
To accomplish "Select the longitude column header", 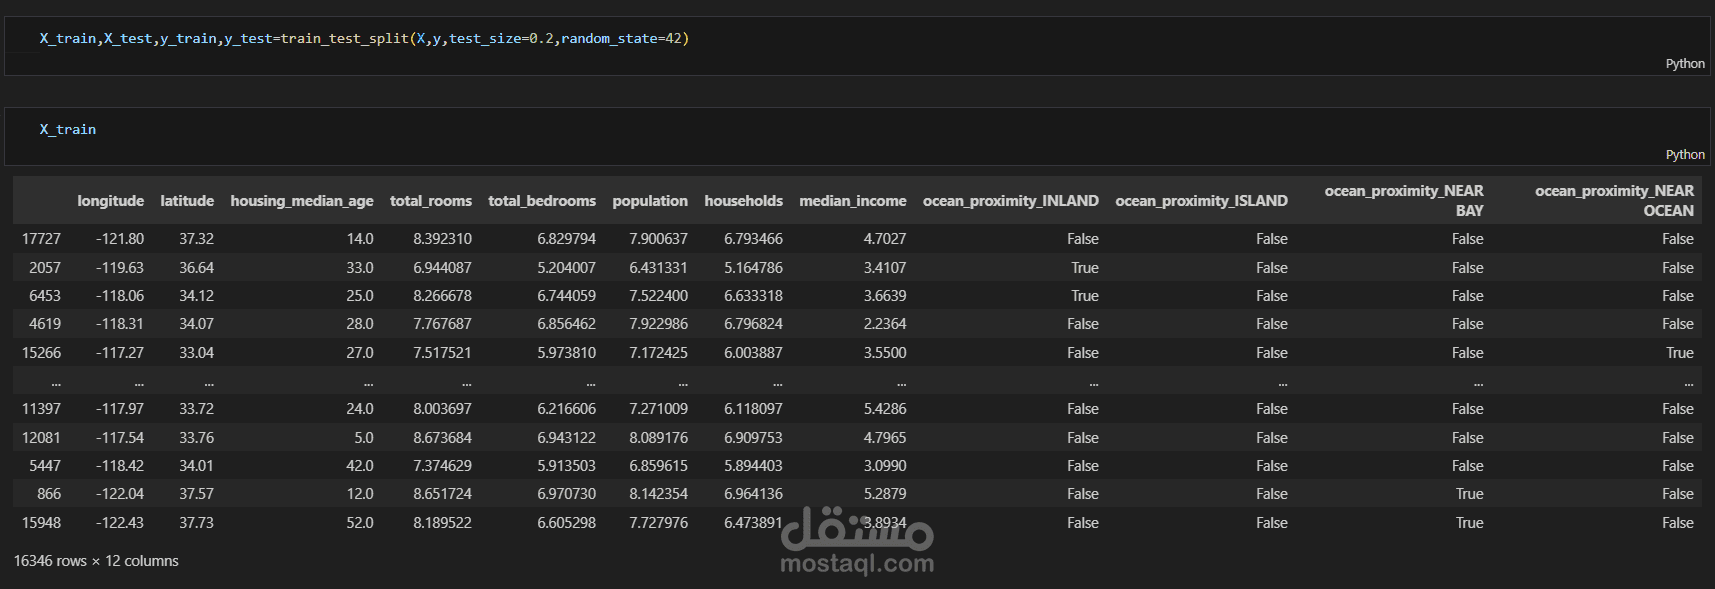I will (110, 201).
